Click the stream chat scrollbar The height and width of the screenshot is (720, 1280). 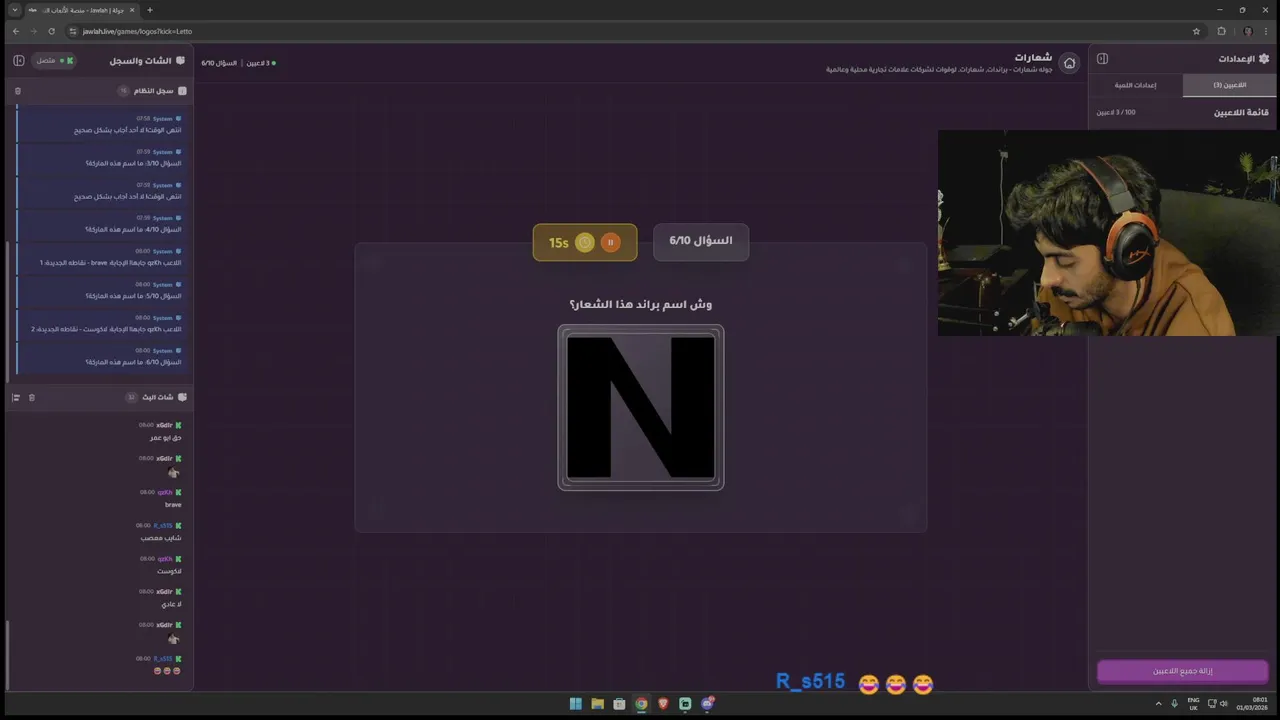7,653
